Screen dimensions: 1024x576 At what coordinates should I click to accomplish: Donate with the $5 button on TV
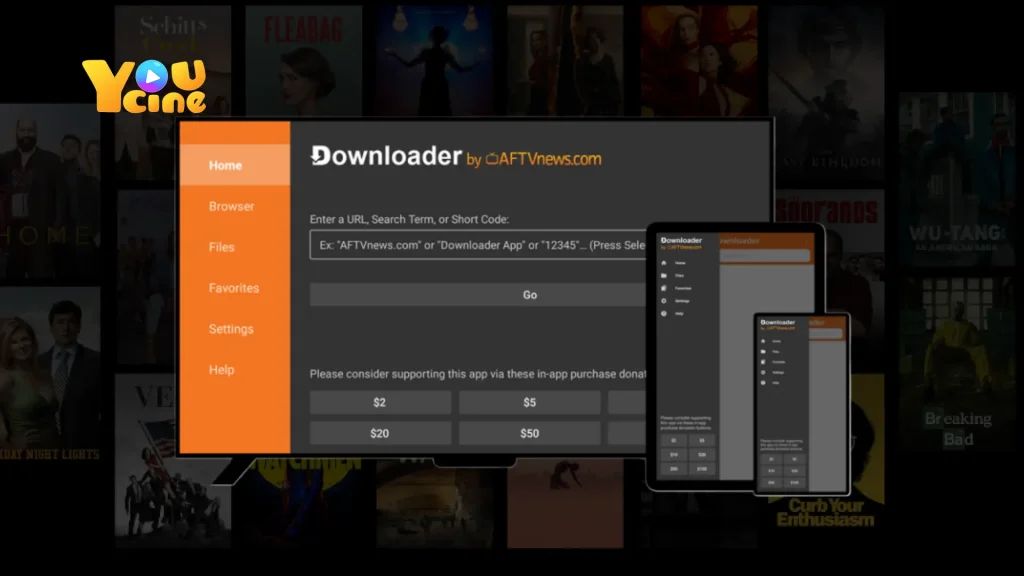(x=530, y=402)
